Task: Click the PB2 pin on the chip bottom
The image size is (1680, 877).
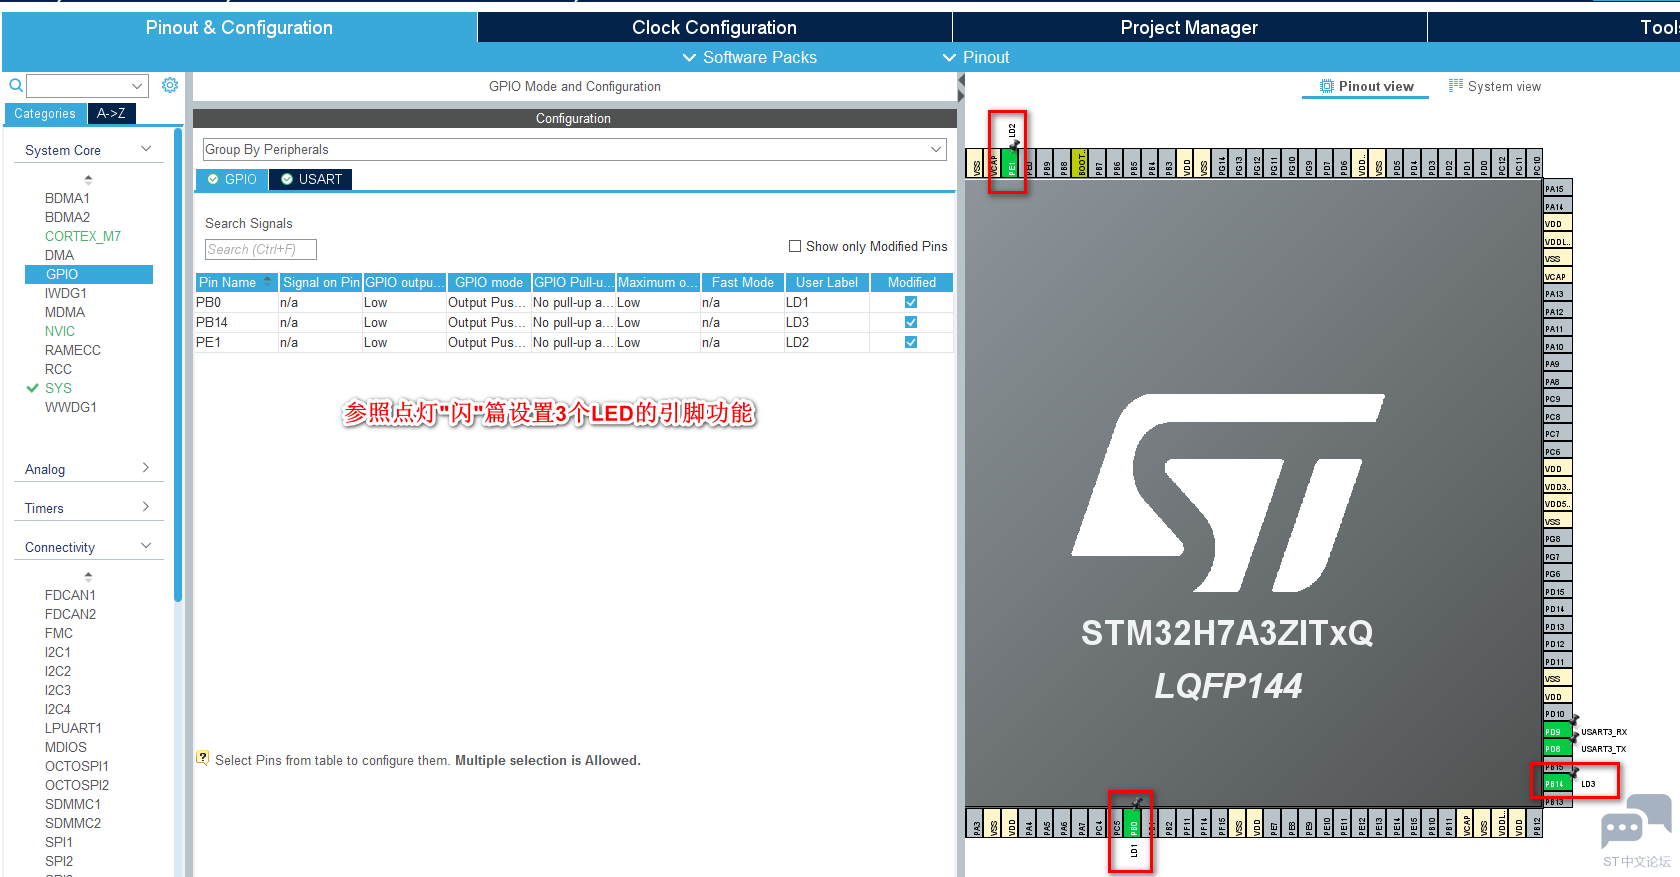Action: [x=1169, y=823]
